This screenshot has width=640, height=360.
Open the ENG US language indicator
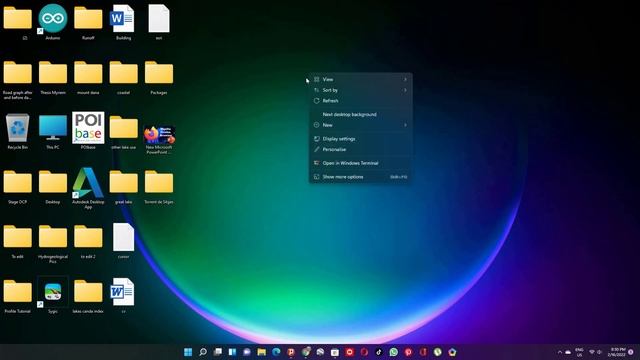pyautogui.click(x=579, y=352)
